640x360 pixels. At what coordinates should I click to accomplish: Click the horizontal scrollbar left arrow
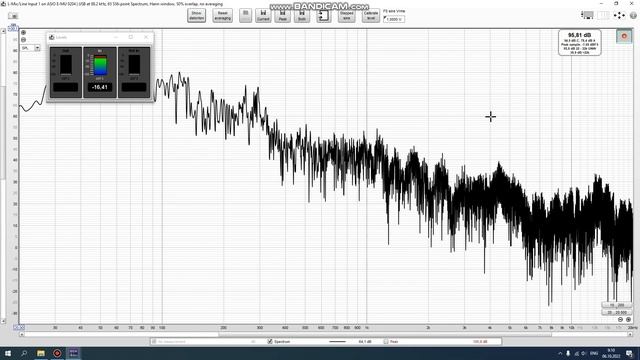pyautogui.click(x=22, y=334)
